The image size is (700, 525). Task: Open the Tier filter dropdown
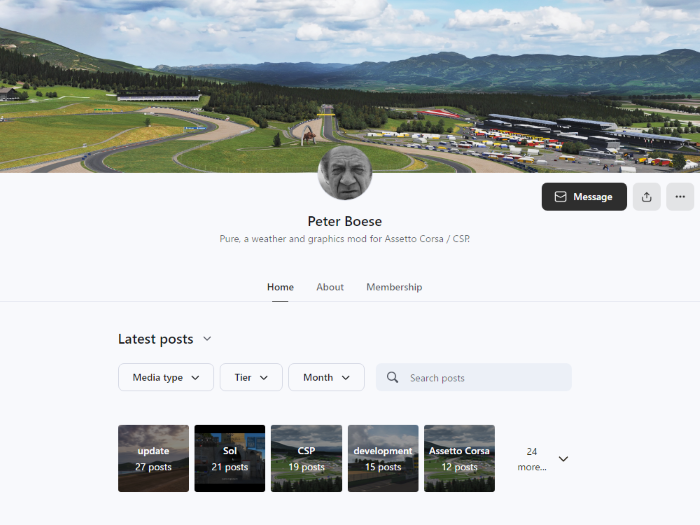tap(251, 378)
